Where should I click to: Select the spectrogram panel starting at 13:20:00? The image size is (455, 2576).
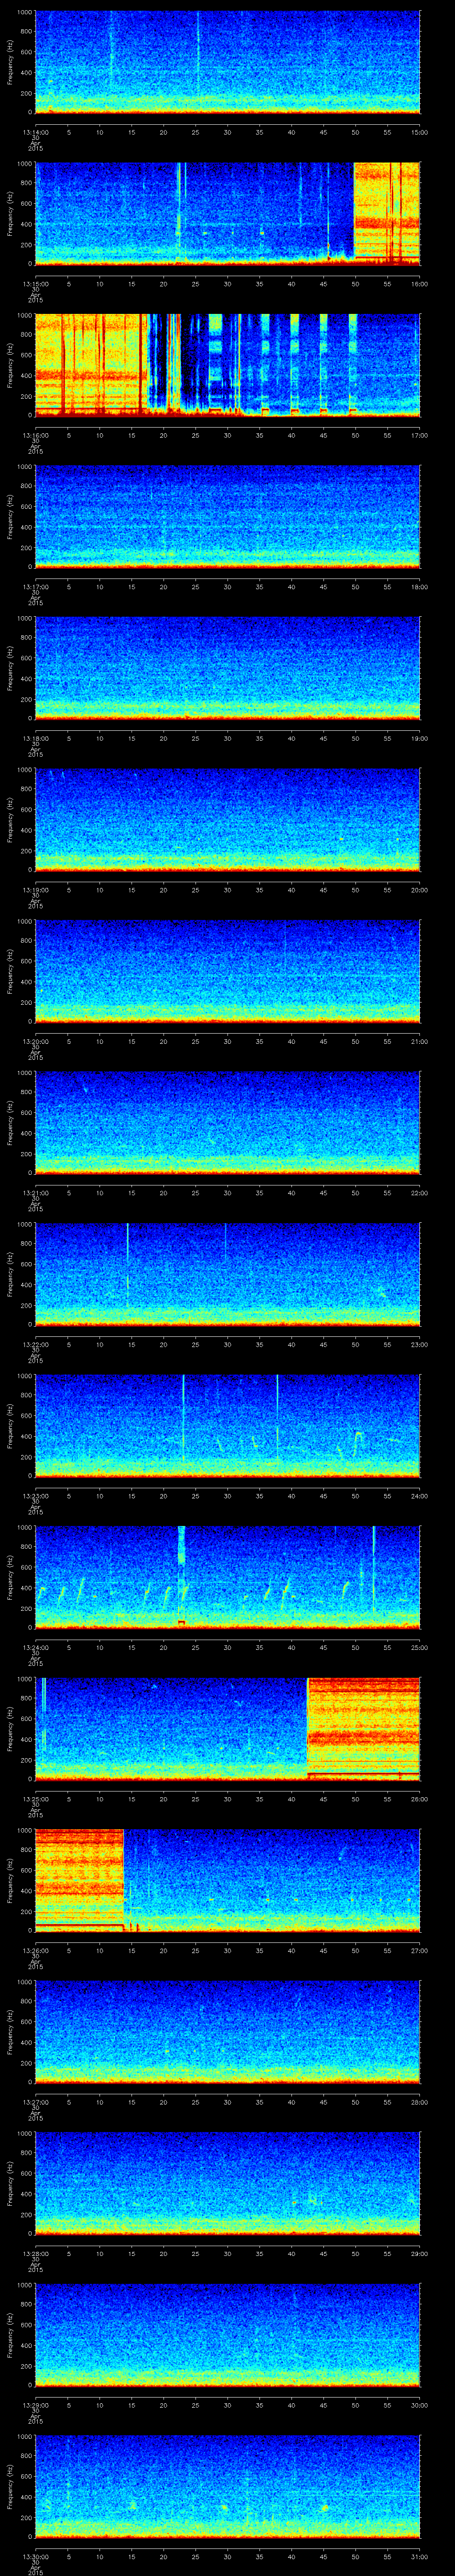(228, 972)
